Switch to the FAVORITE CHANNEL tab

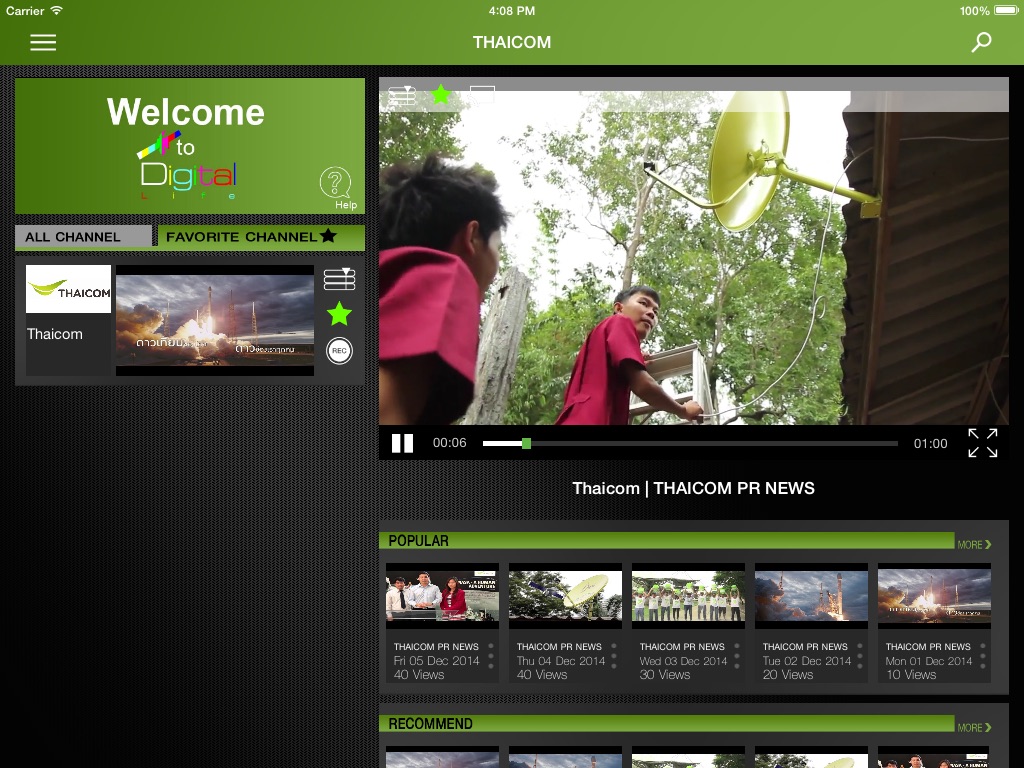[x=261, y=236]
